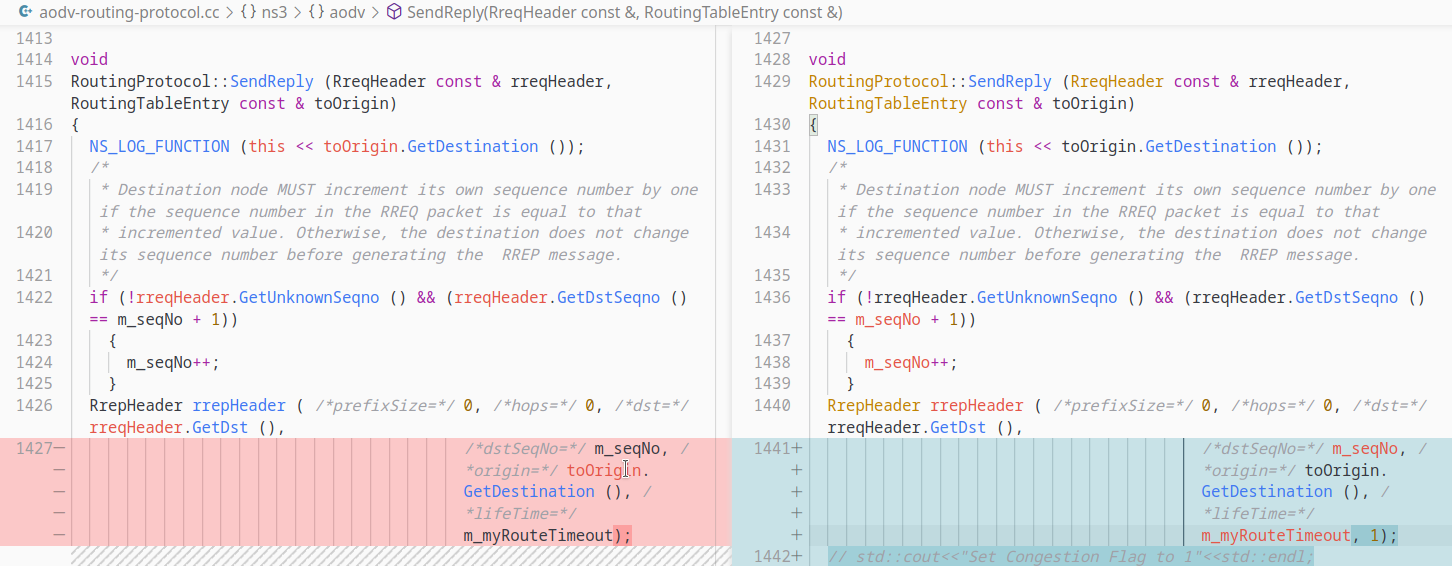Expand the aodv breadcrumb segment
Screen dimensions: 1452x566
350,12
